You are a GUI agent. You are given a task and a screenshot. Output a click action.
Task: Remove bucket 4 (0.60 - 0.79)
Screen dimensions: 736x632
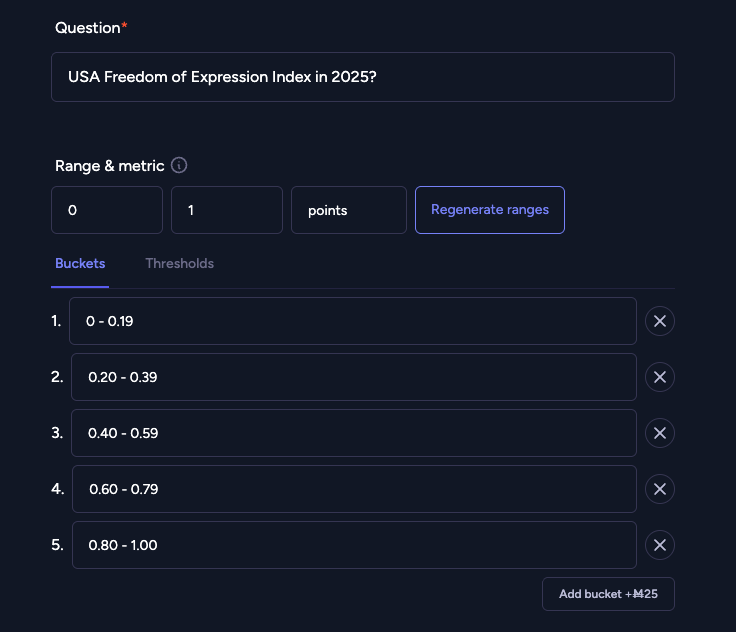(x=659, y=489)
